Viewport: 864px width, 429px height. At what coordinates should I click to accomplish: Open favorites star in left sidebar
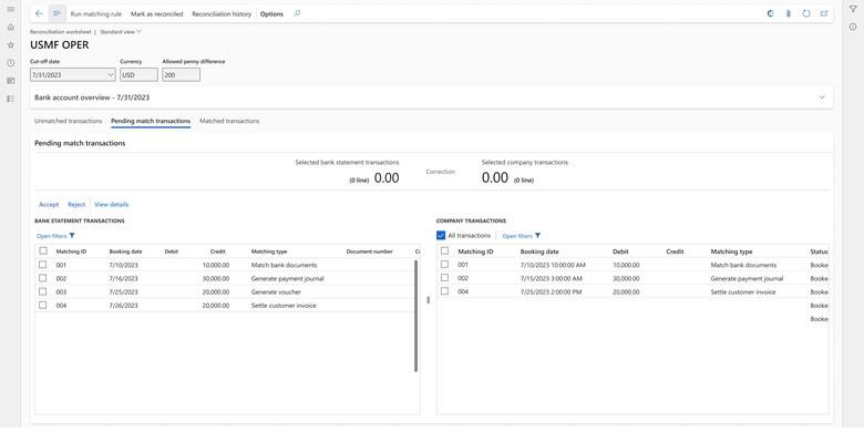pos(10,45)
